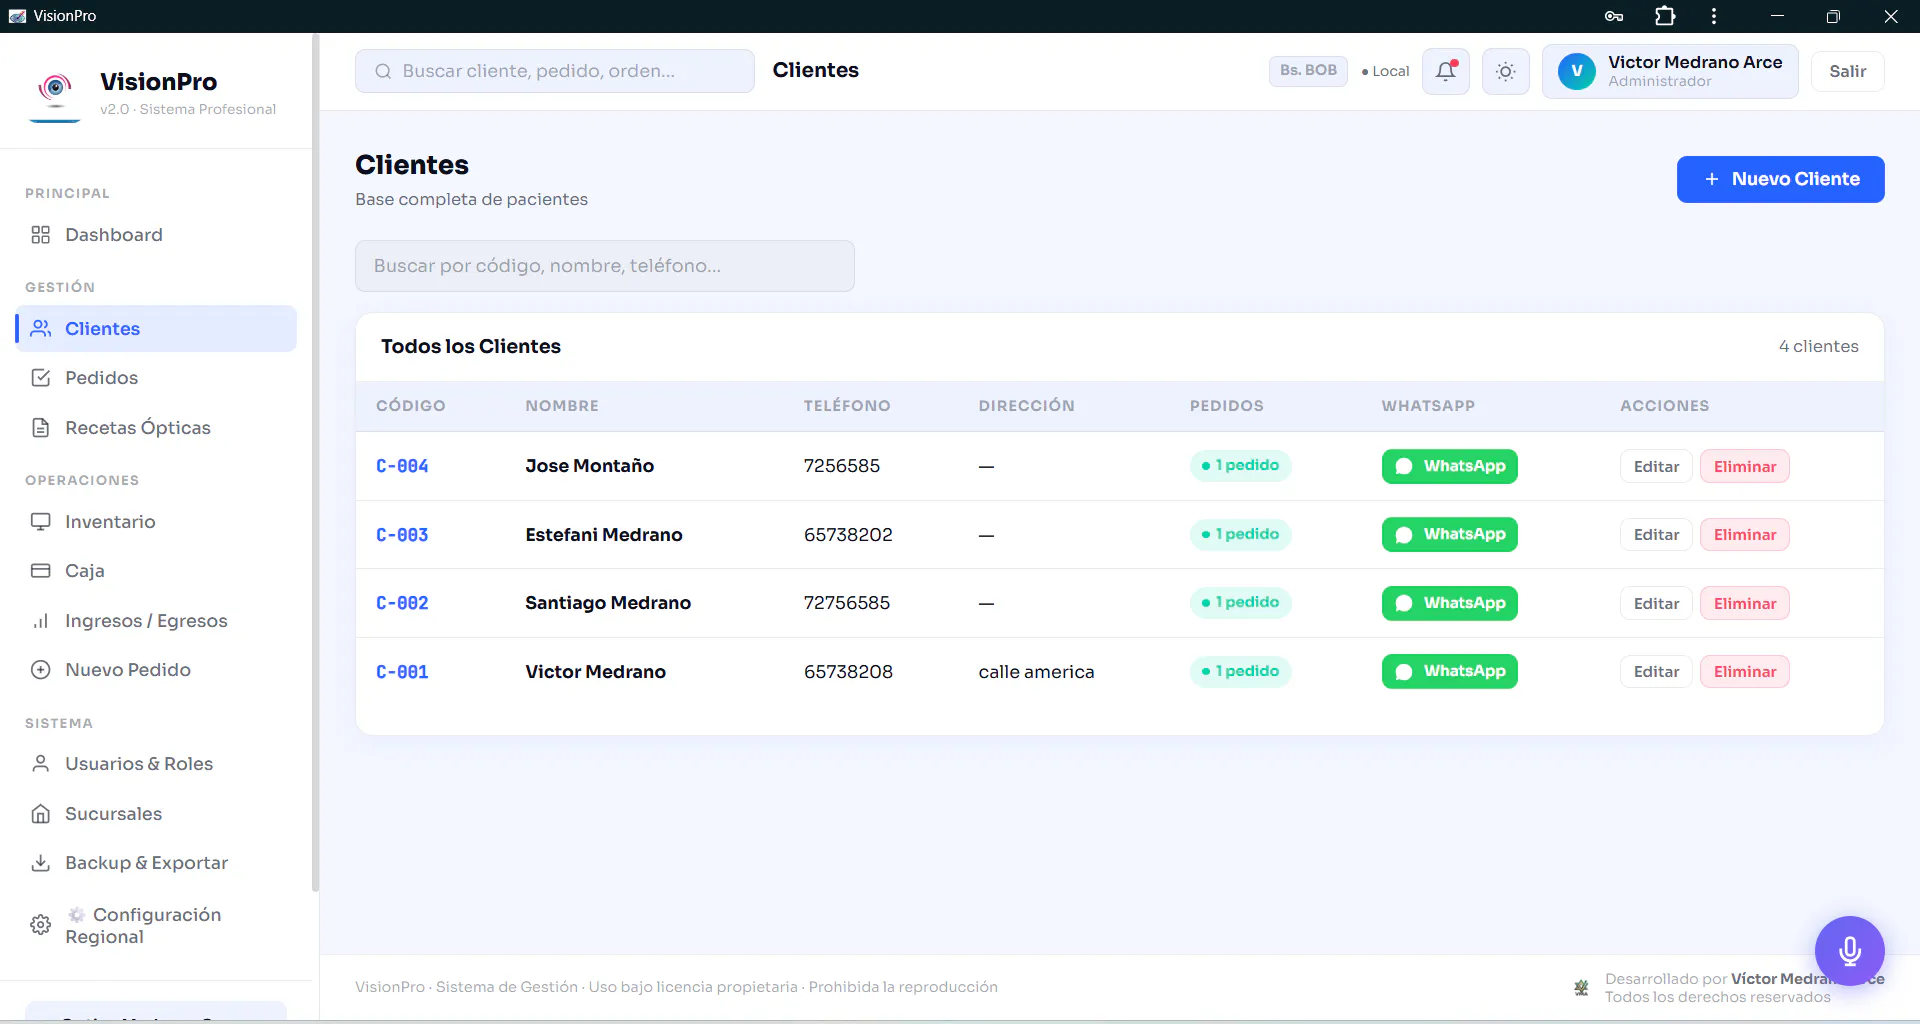
Task: Click phone number 65738202
Action: point(848,535)
